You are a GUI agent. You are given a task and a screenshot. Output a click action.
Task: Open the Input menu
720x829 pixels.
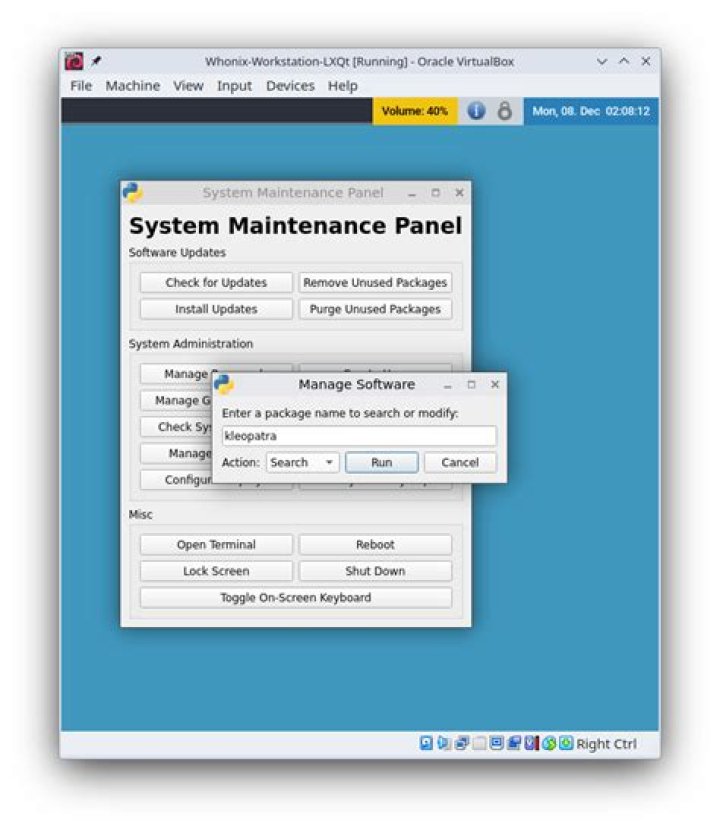tap(235, 86)
